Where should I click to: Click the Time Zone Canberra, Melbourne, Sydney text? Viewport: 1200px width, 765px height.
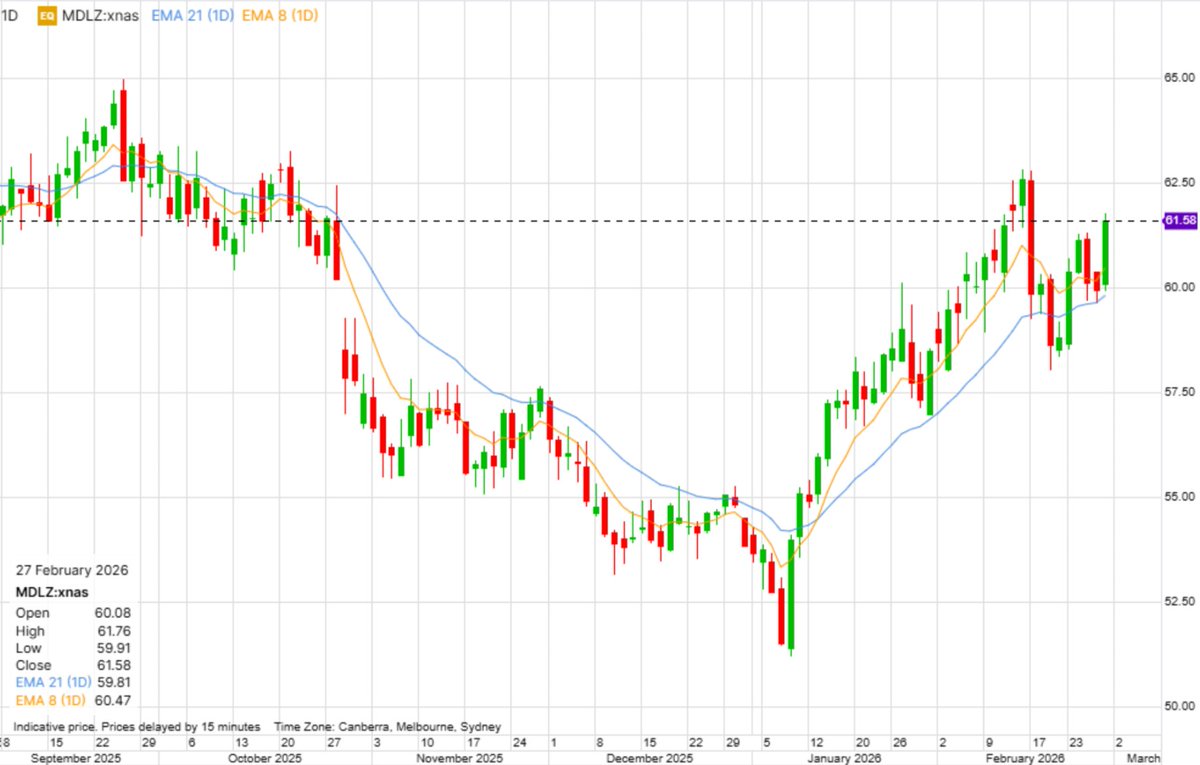(x=388, y=727)
